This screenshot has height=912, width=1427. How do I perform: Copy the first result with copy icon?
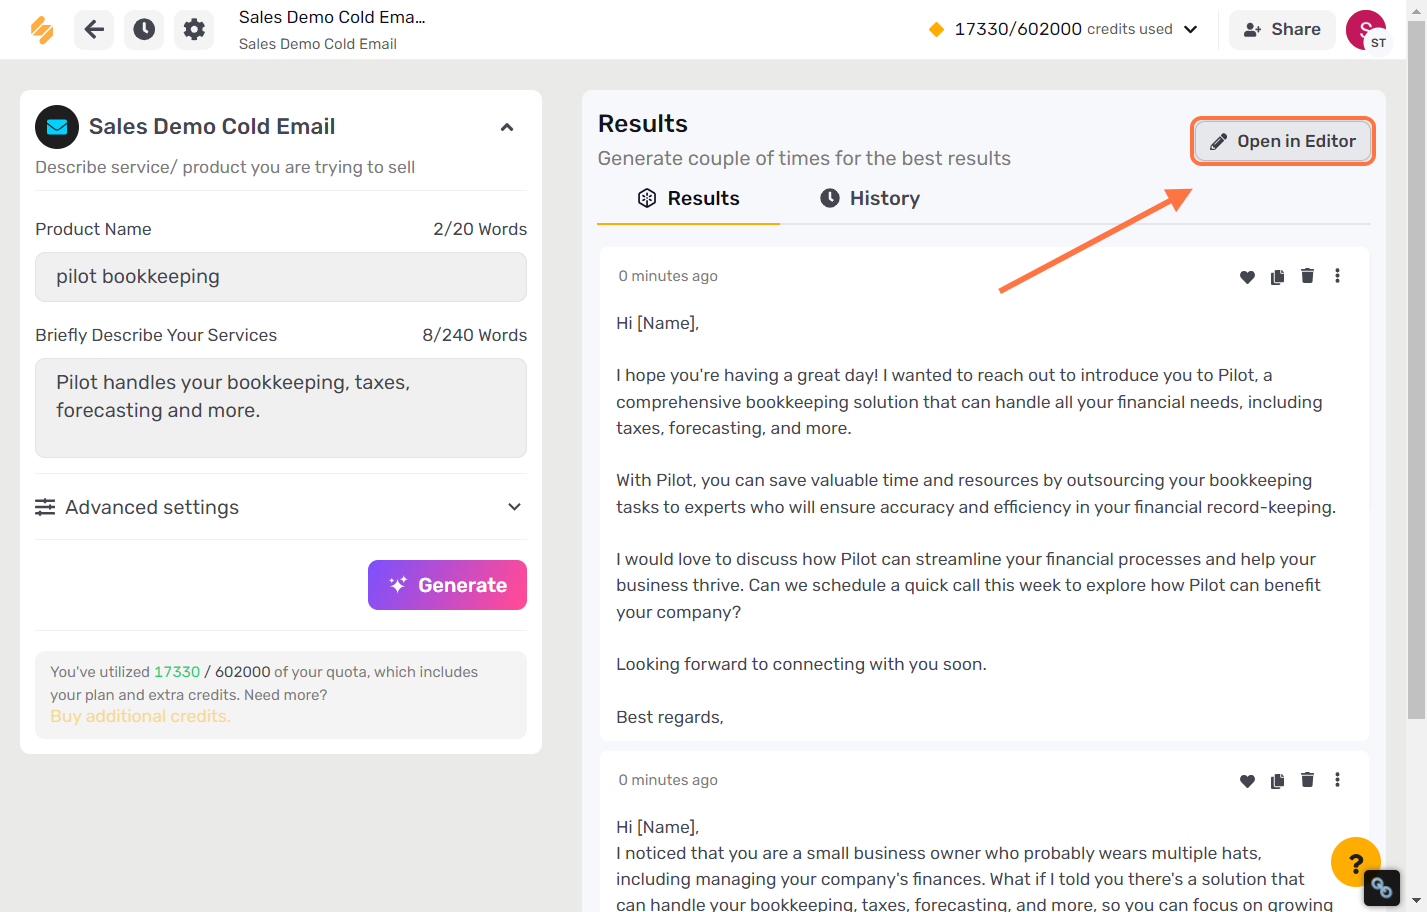[1277, 277]
